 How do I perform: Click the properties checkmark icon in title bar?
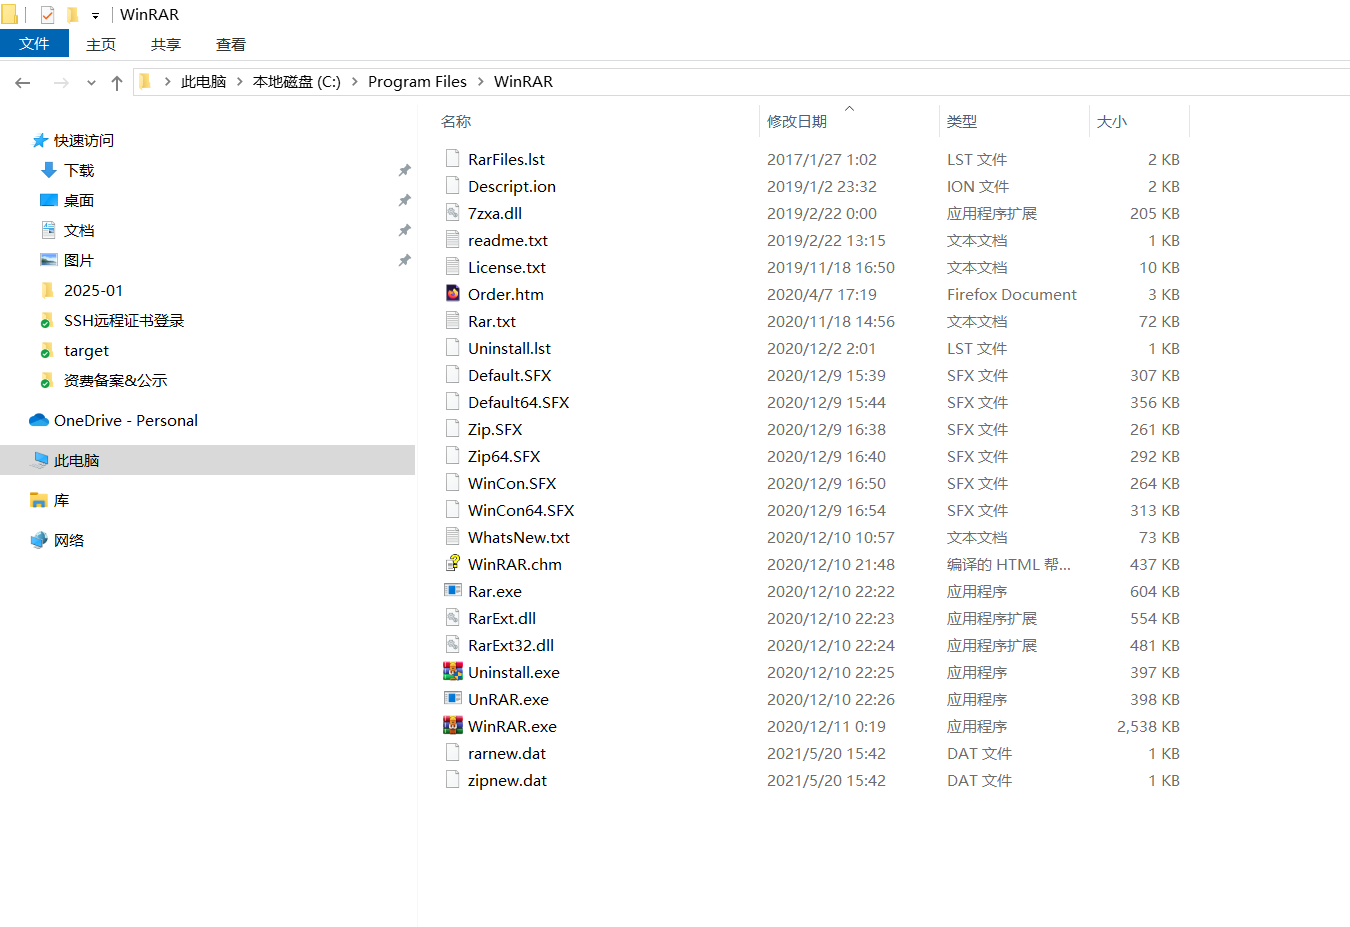point(47,15)
